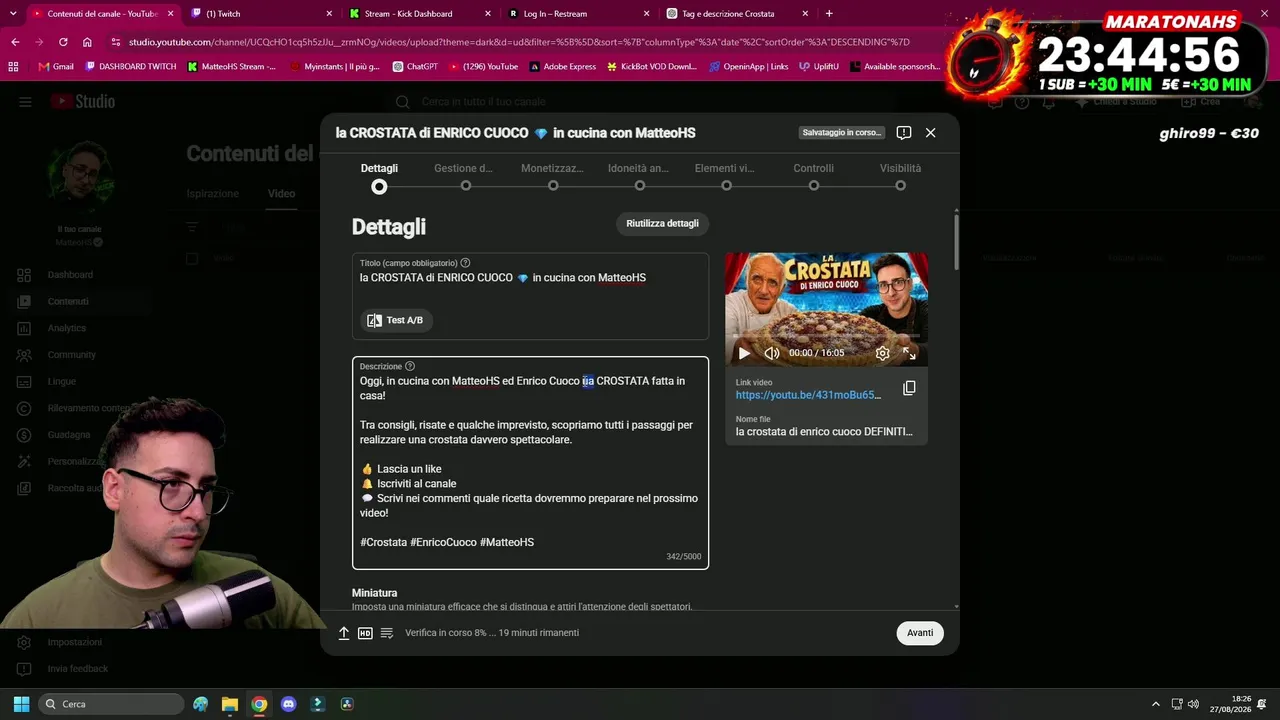Click Invia feedback in the sidebar
The image size is (1280, 720).
78,669
